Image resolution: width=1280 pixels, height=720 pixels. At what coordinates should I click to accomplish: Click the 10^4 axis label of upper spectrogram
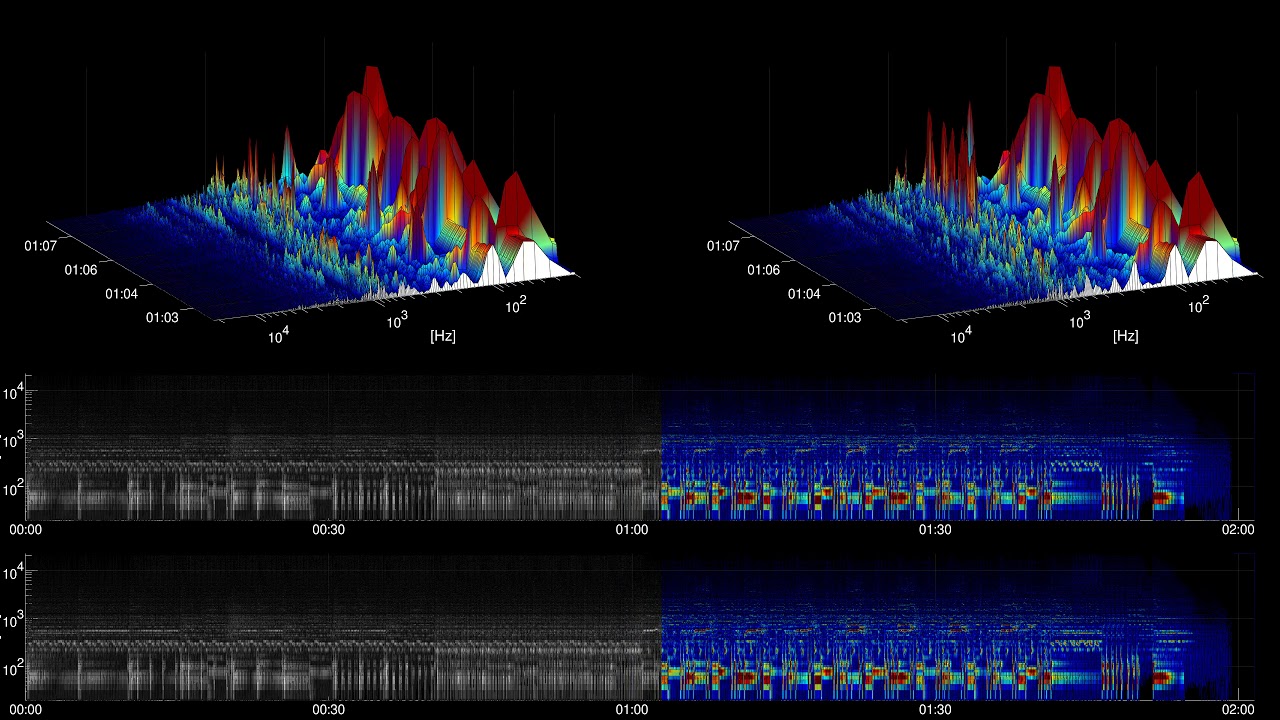click(x=12, y=393)
